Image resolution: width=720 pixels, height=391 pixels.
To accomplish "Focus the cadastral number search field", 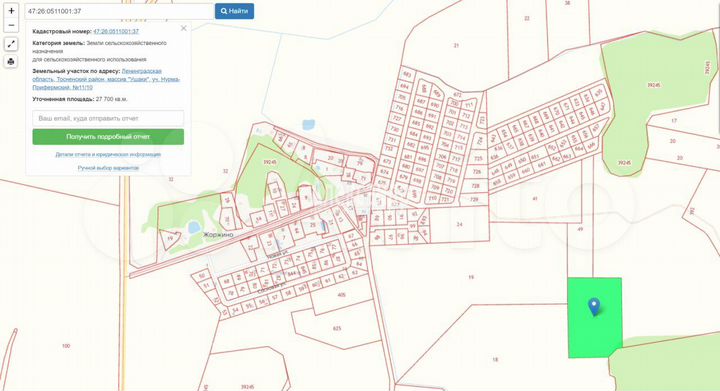I will [x=119, y=11].
